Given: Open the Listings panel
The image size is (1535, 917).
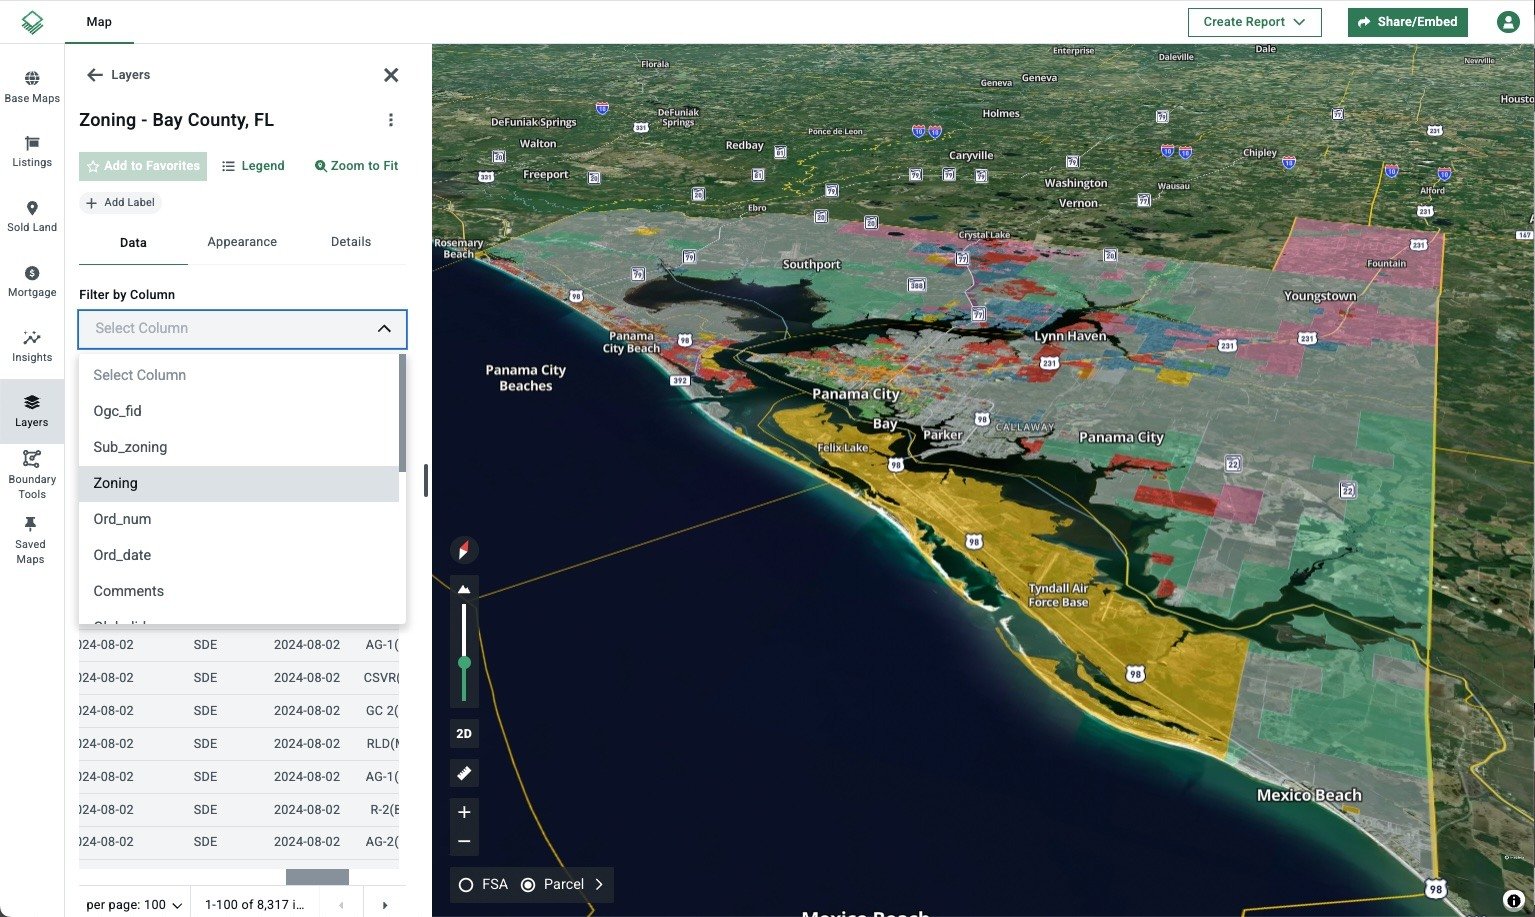Looking at the screenshot, I should point(31,152).
